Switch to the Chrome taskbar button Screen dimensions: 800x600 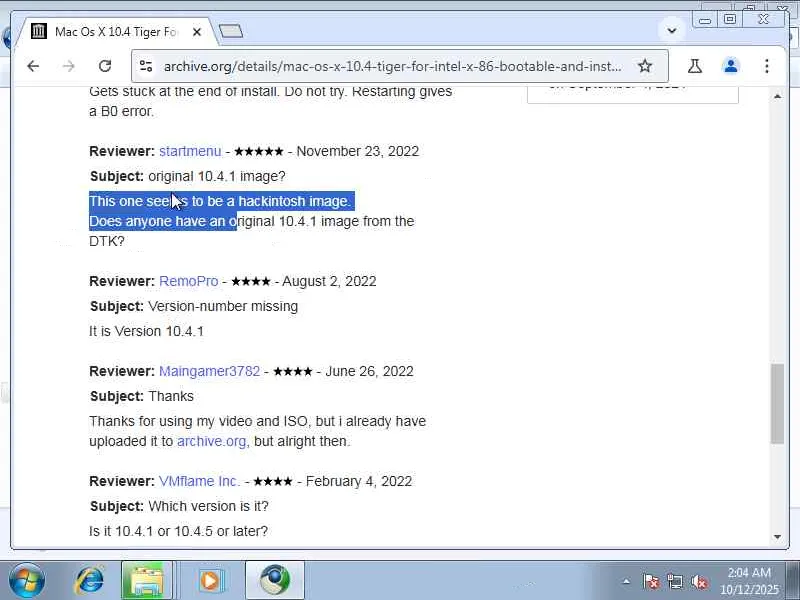(275, 581)
